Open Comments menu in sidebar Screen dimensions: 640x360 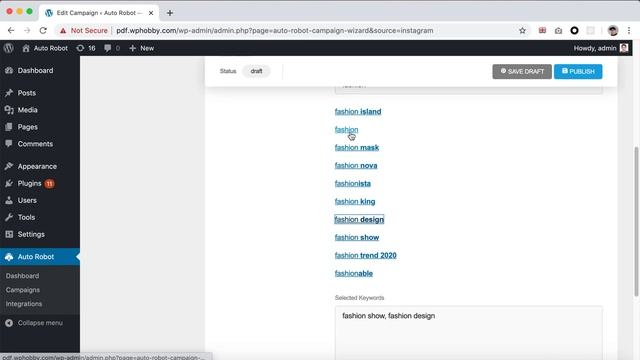tap(35, 144)
